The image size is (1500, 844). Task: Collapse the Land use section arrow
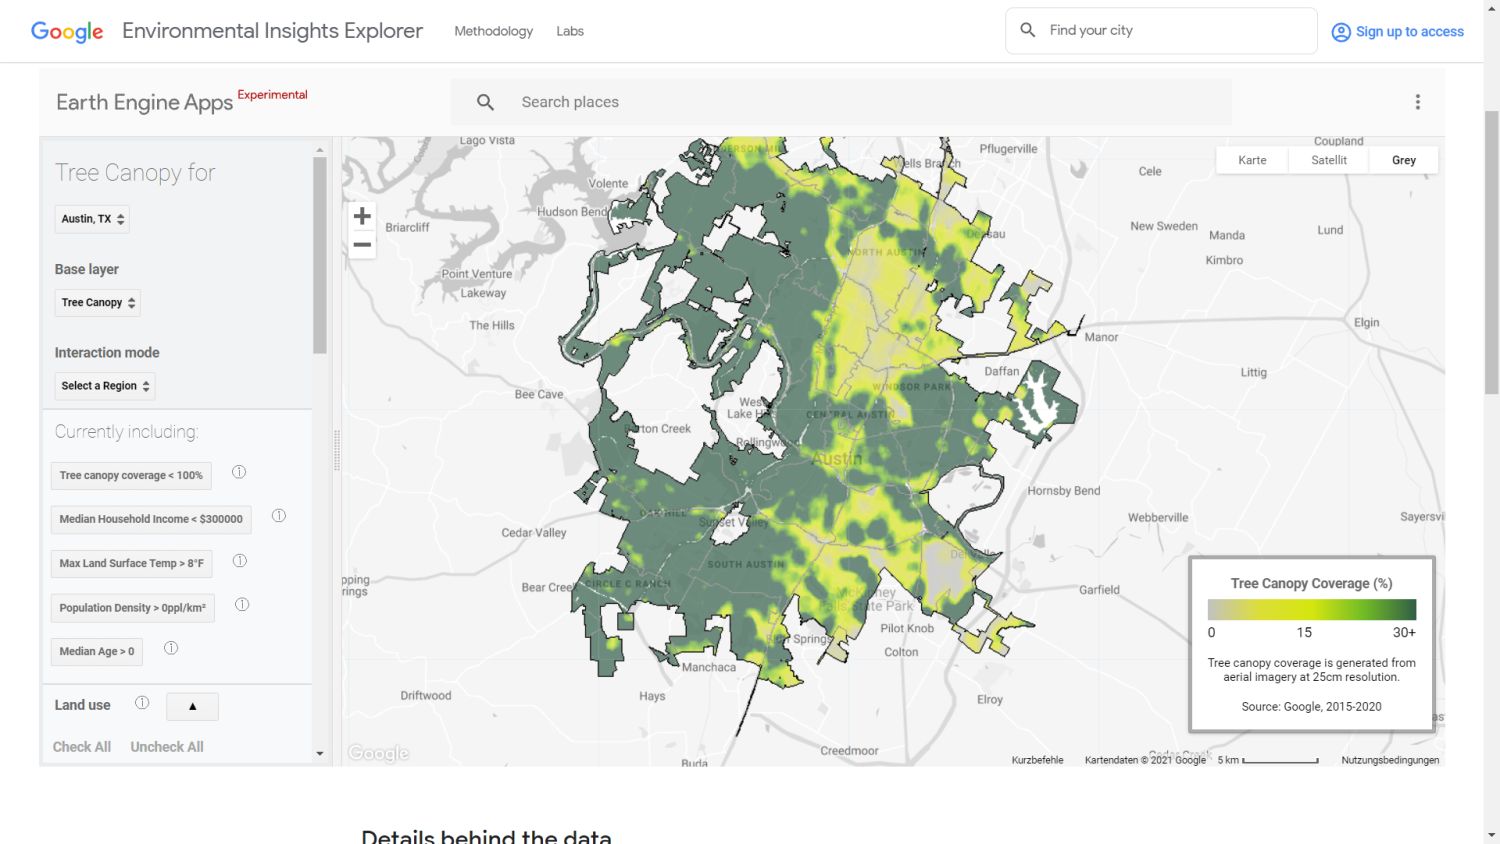[x=192, y=706]
